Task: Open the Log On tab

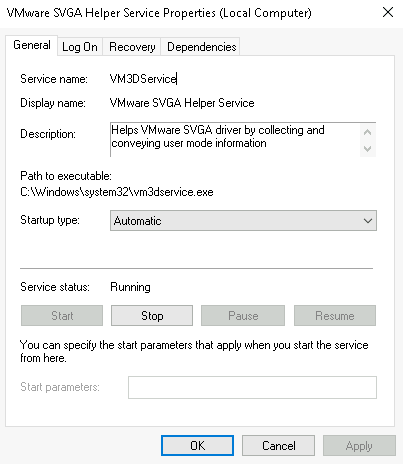Action: [80, 47]
